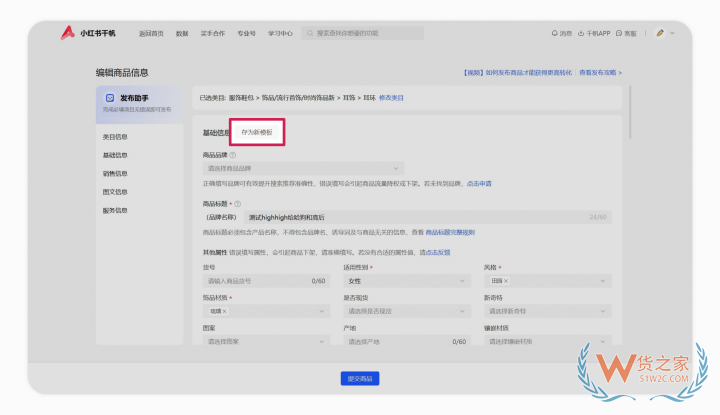Click the page vertical scrollbar
The image size is (720, 415).
pos(630,112)
